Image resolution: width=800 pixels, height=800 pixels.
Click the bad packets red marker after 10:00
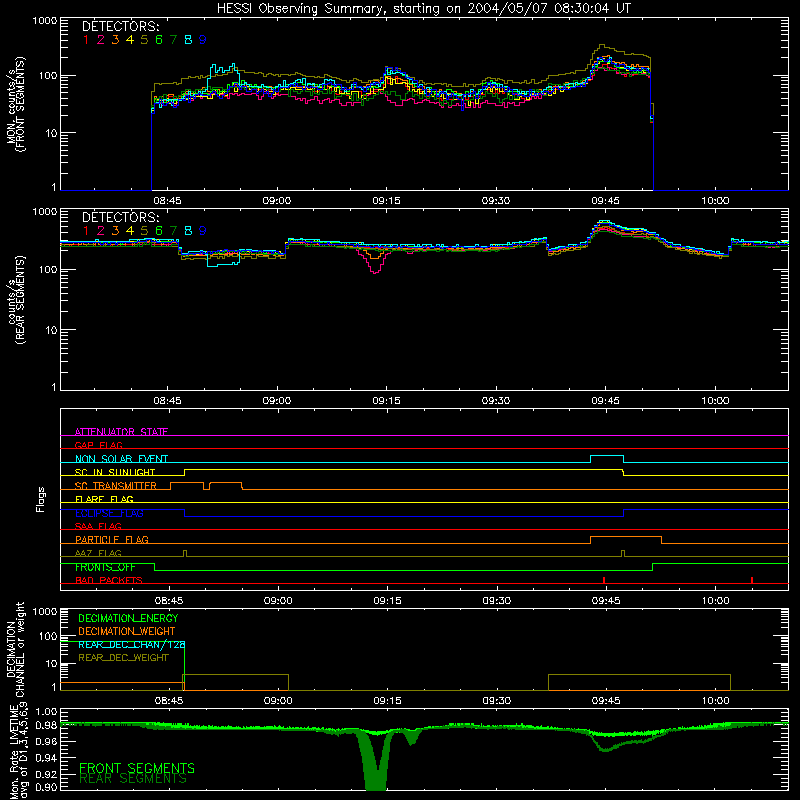752,580
